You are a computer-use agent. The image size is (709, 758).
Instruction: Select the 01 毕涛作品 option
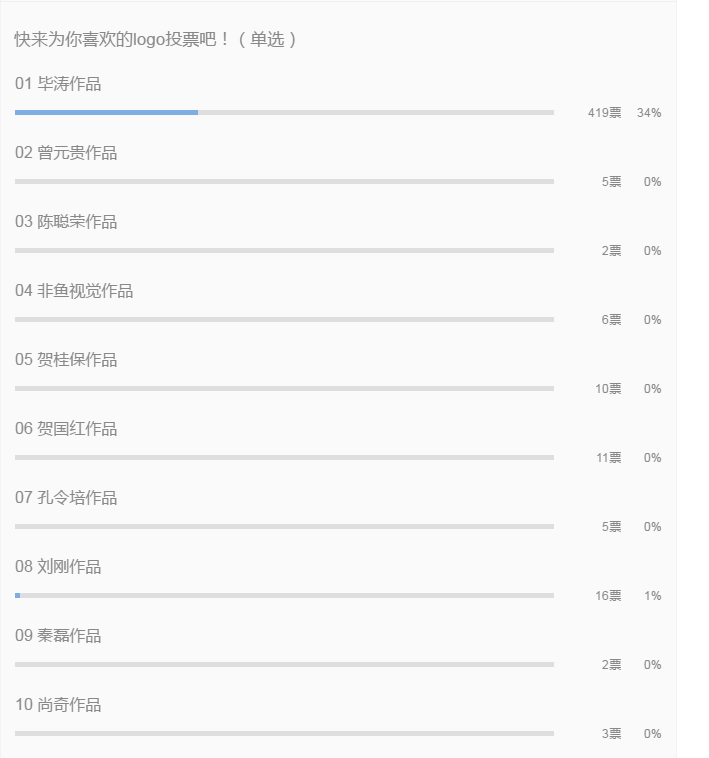click(58, 84)
